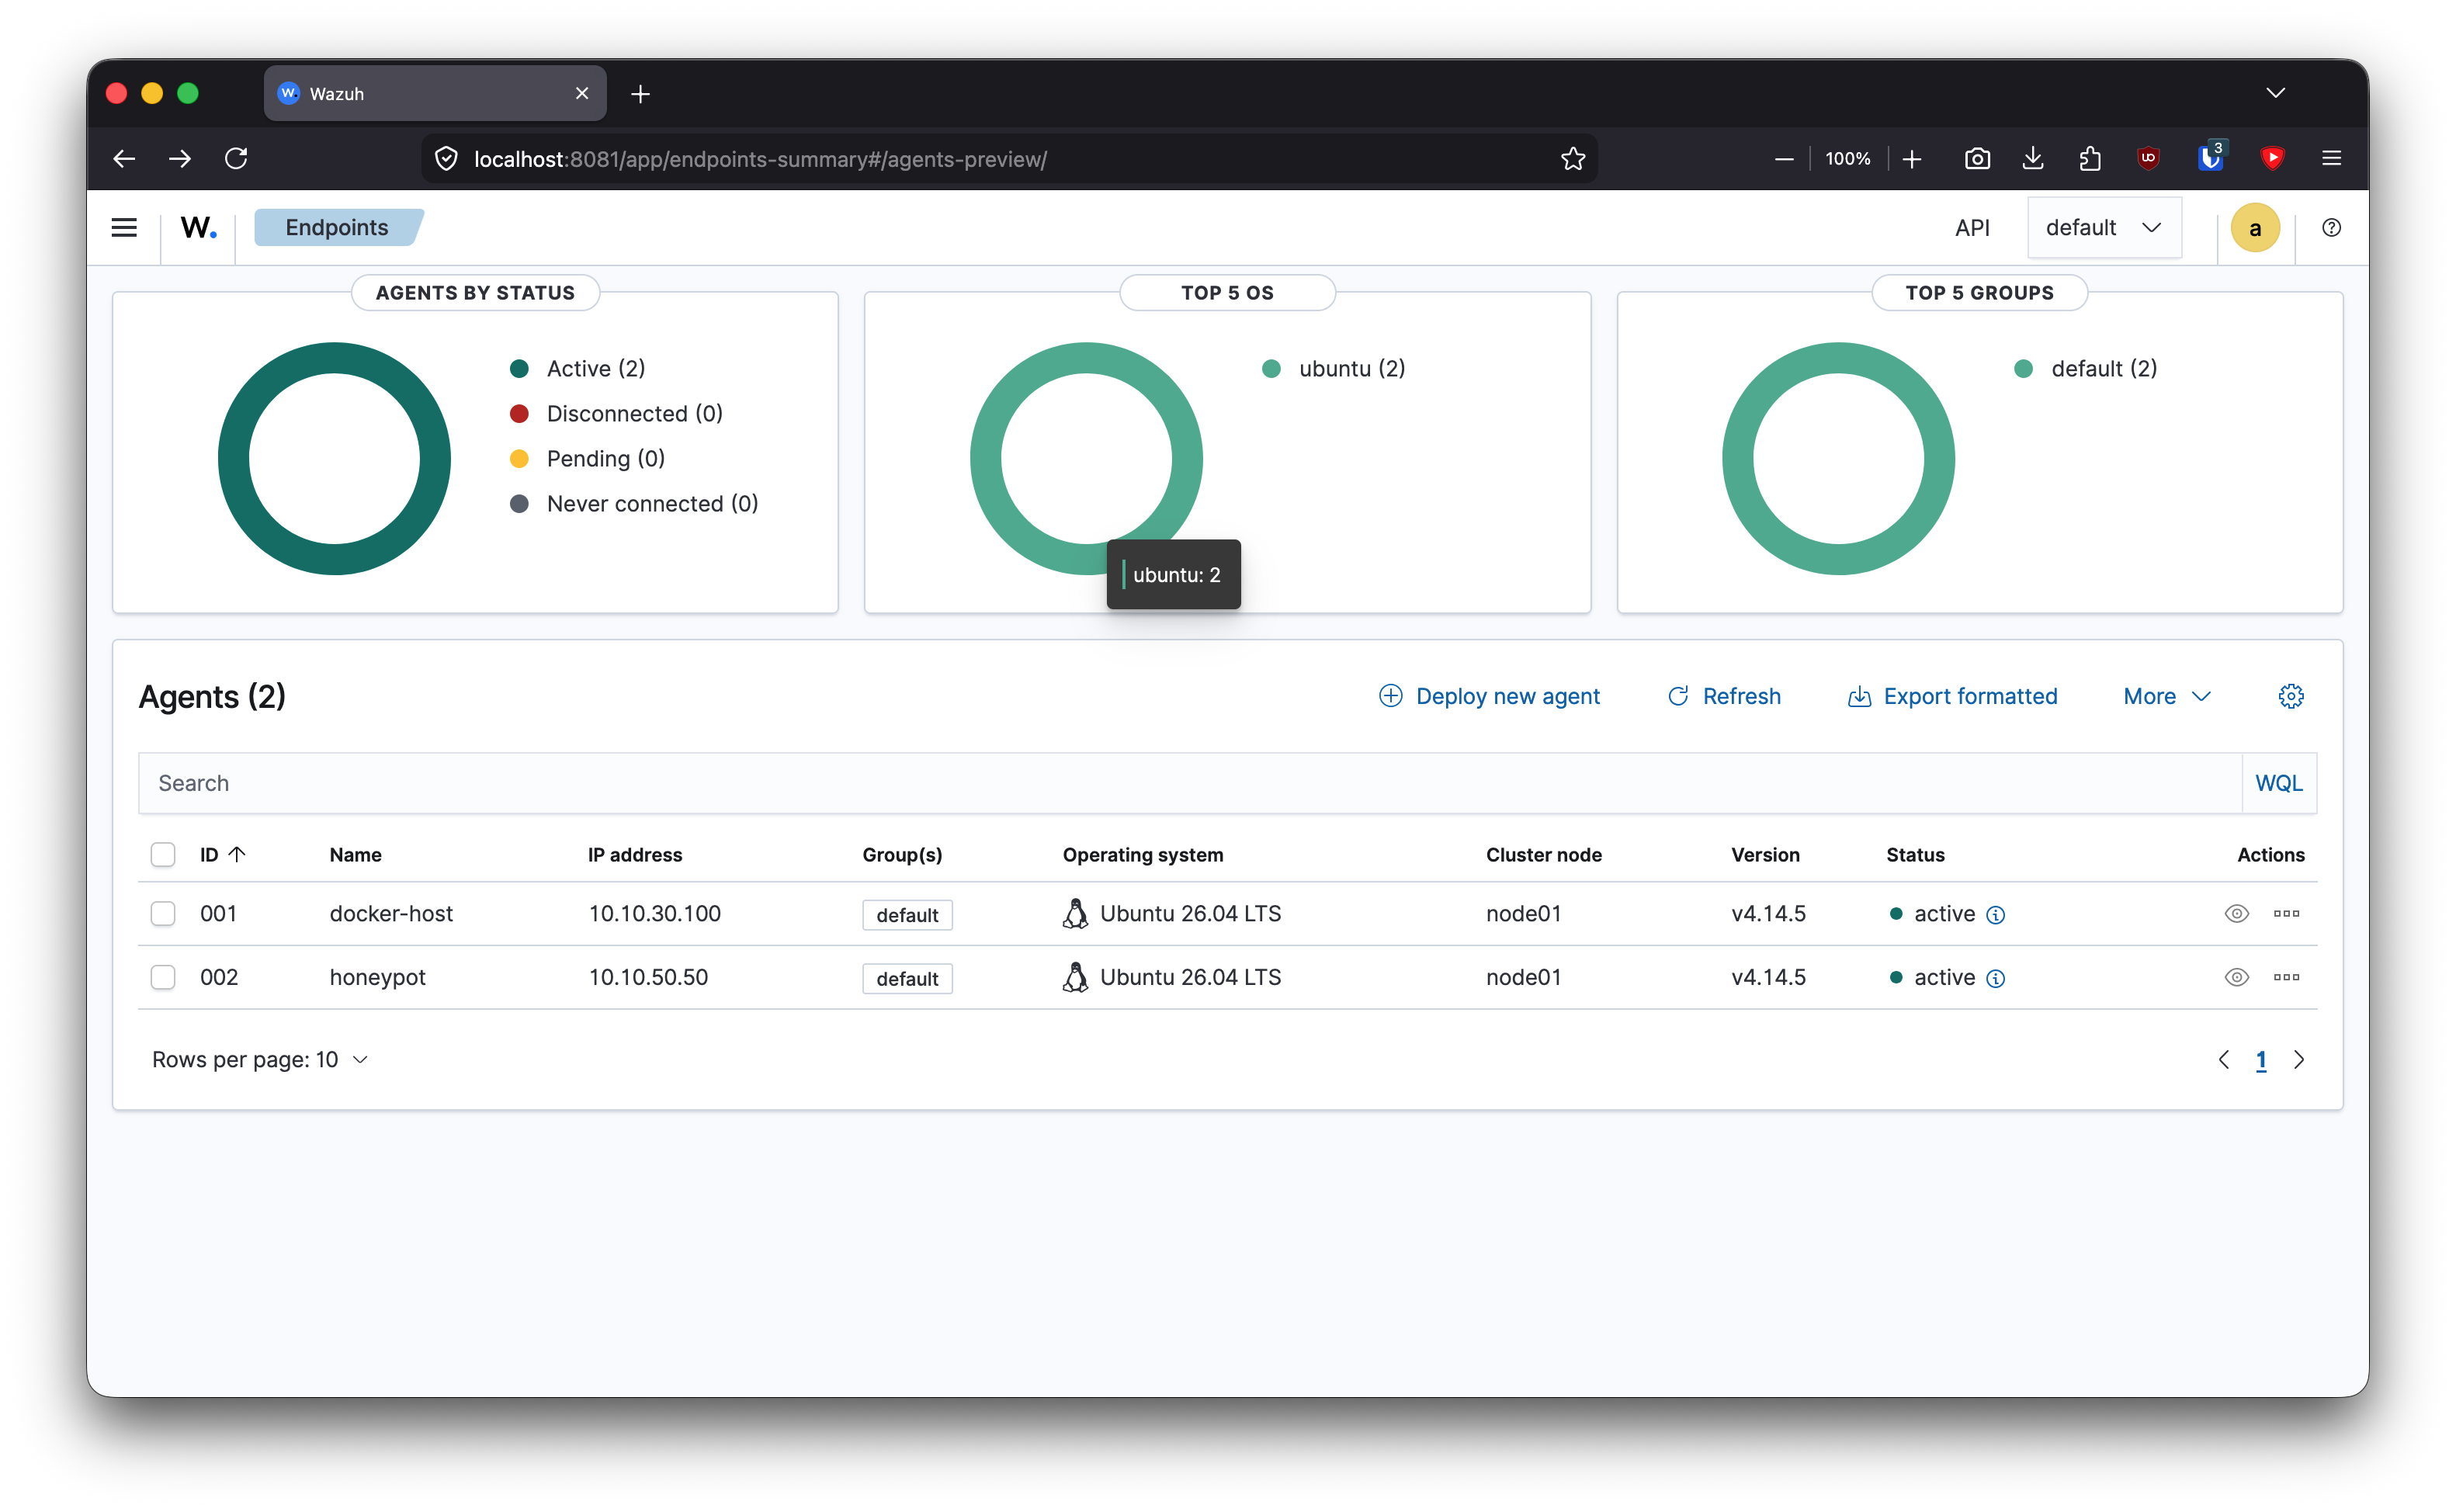2456x1512 pixels.
Task: Open the help icon in header
Action: (x=2331, y=228)
